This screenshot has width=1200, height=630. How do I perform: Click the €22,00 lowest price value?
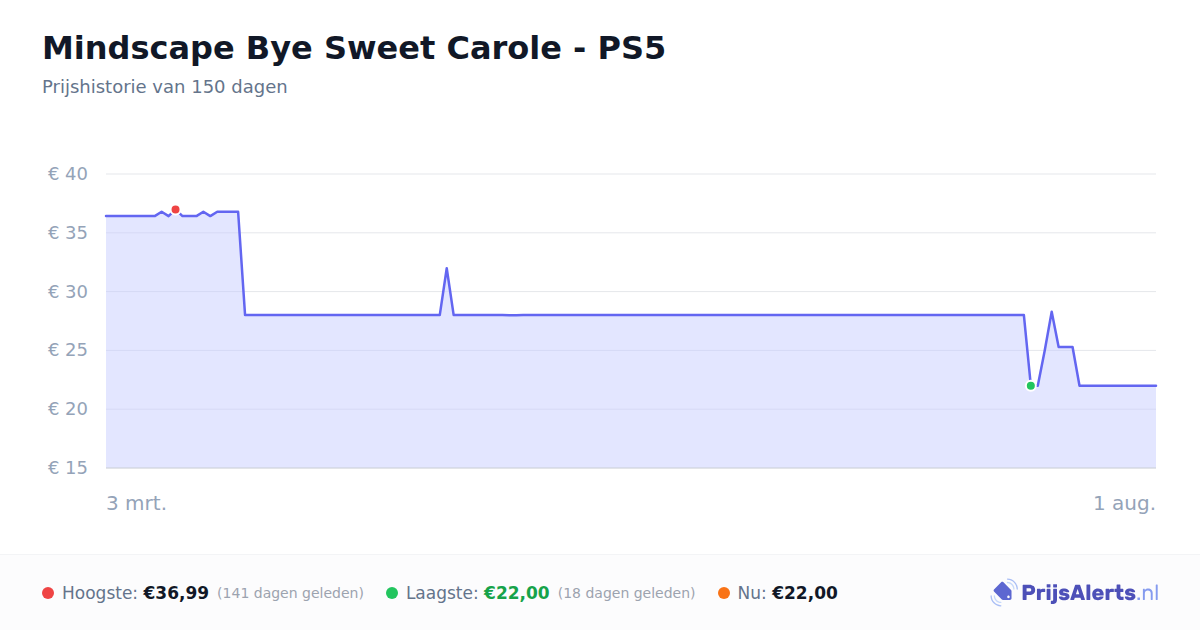click(517, 593)
